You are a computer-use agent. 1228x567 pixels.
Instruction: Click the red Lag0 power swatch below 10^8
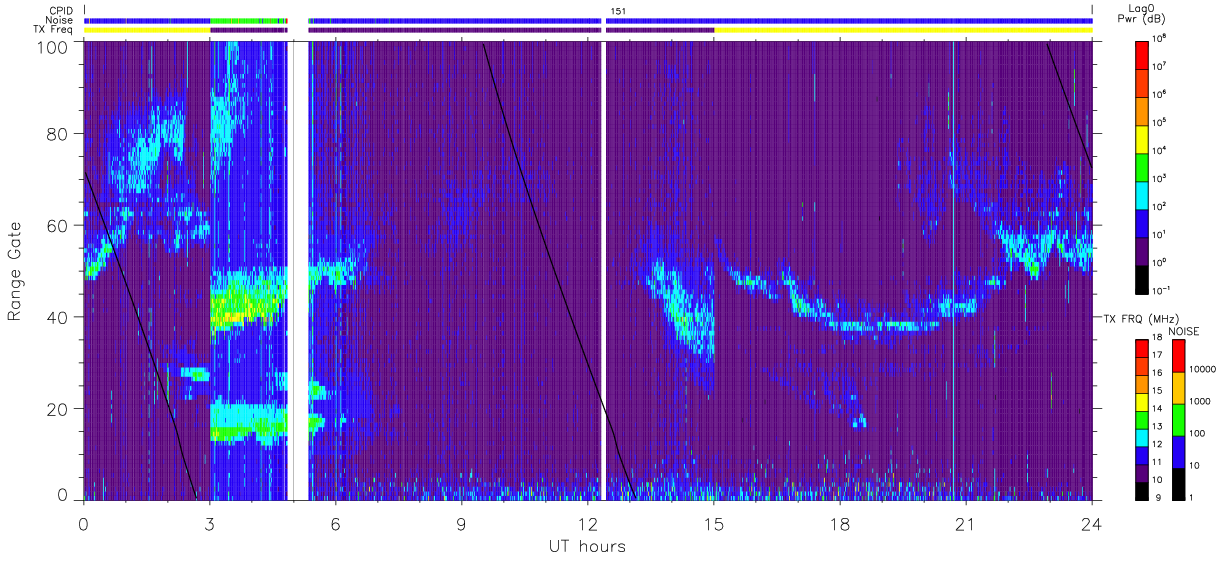(1141, 54)
